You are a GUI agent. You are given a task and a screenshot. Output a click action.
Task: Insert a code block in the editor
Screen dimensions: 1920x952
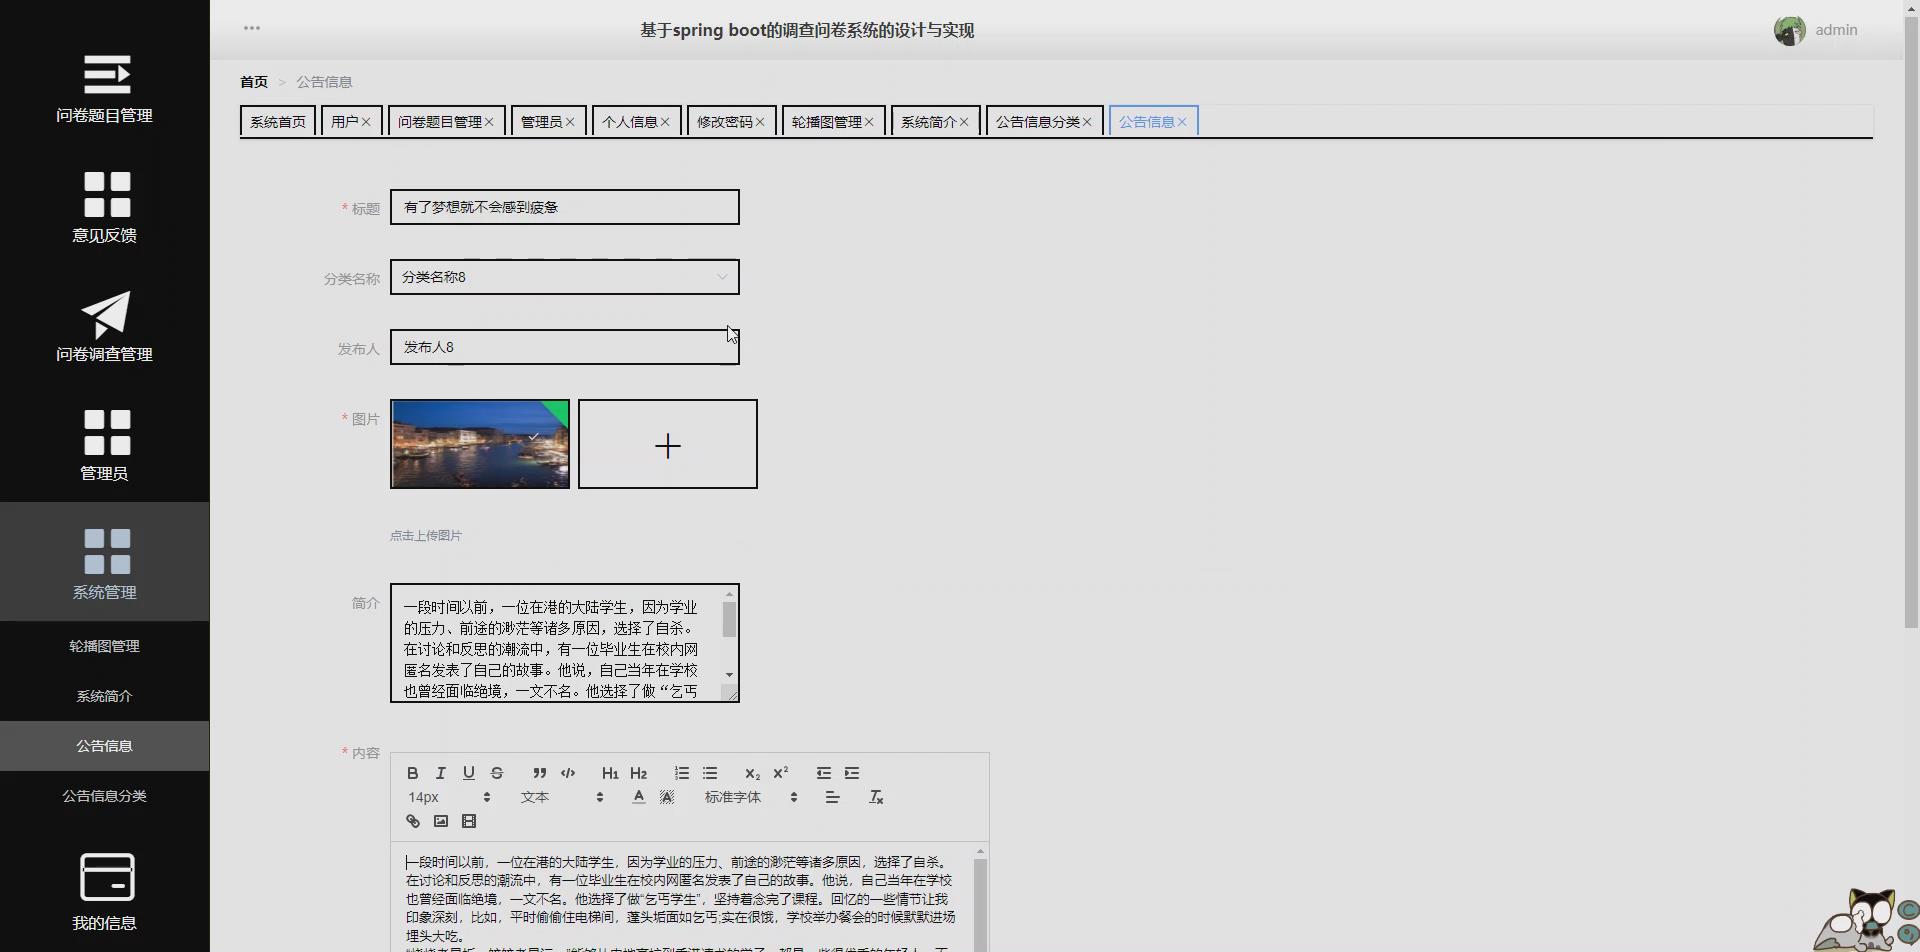point(567,772)
